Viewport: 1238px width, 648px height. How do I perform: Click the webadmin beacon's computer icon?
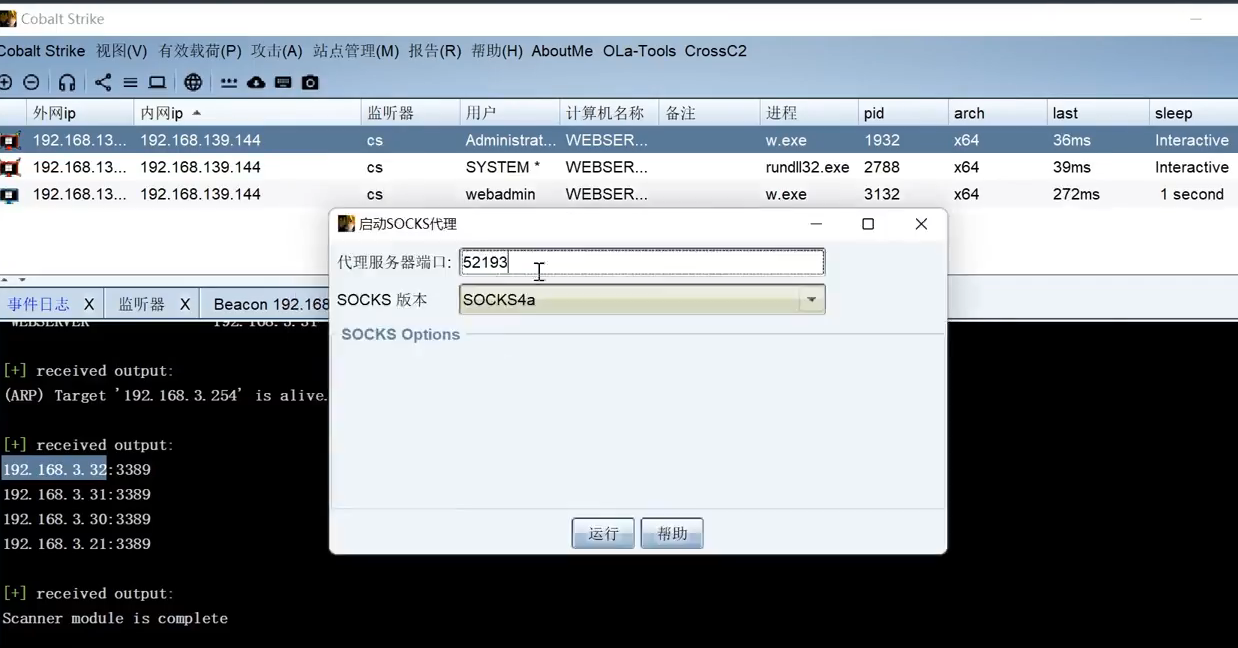10,195
